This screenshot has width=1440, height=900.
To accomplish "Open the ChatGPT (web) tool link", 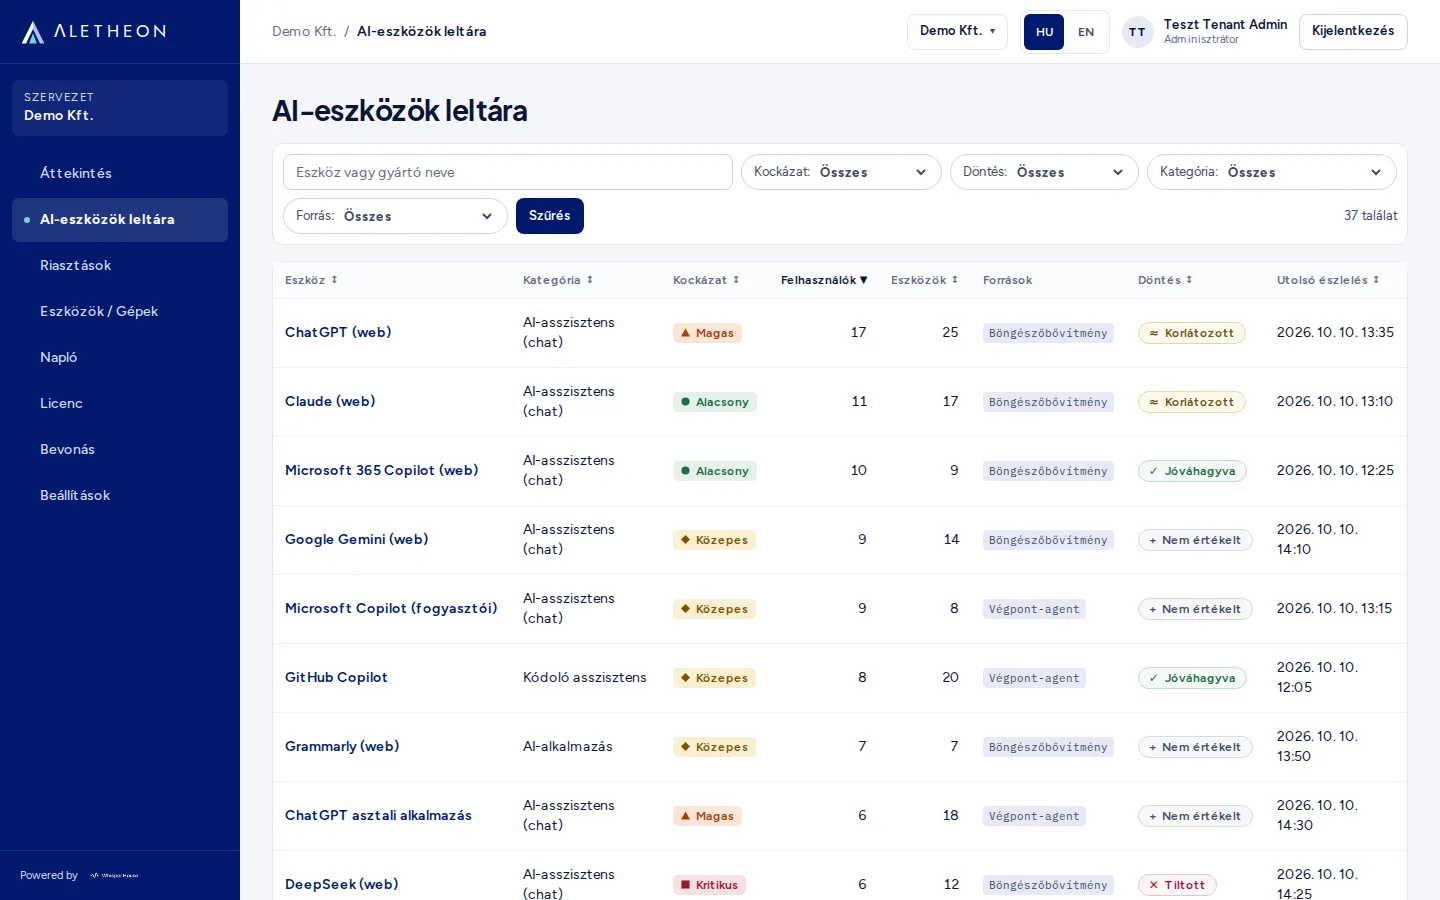I will click(x=338, y=333).
